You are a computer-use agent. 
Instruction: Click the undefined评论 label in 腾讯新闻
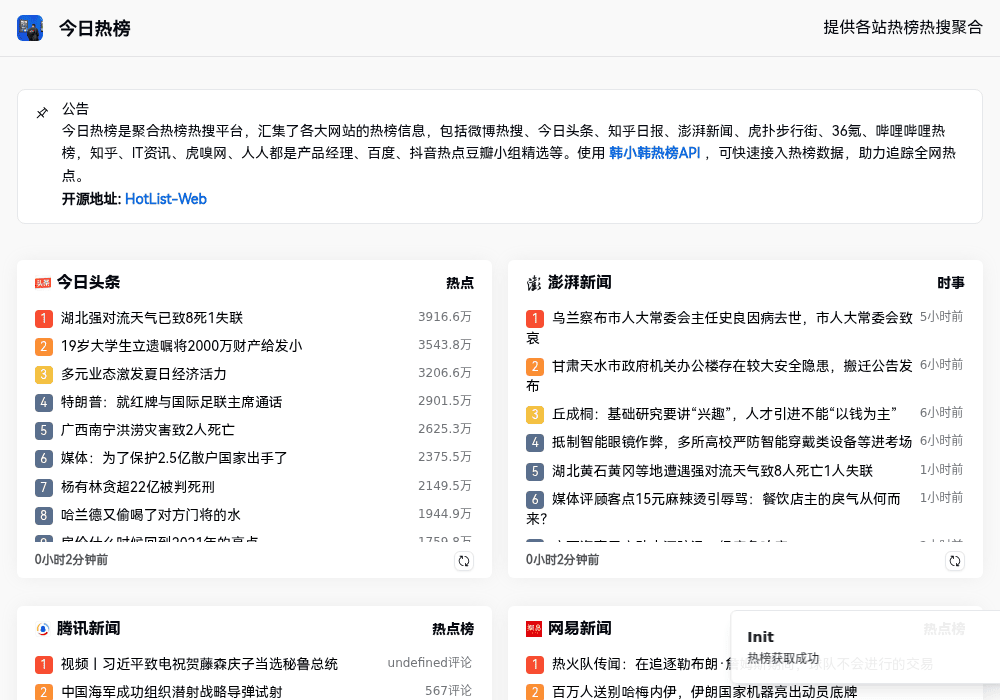pyautogui.click(x=430, y=663)
